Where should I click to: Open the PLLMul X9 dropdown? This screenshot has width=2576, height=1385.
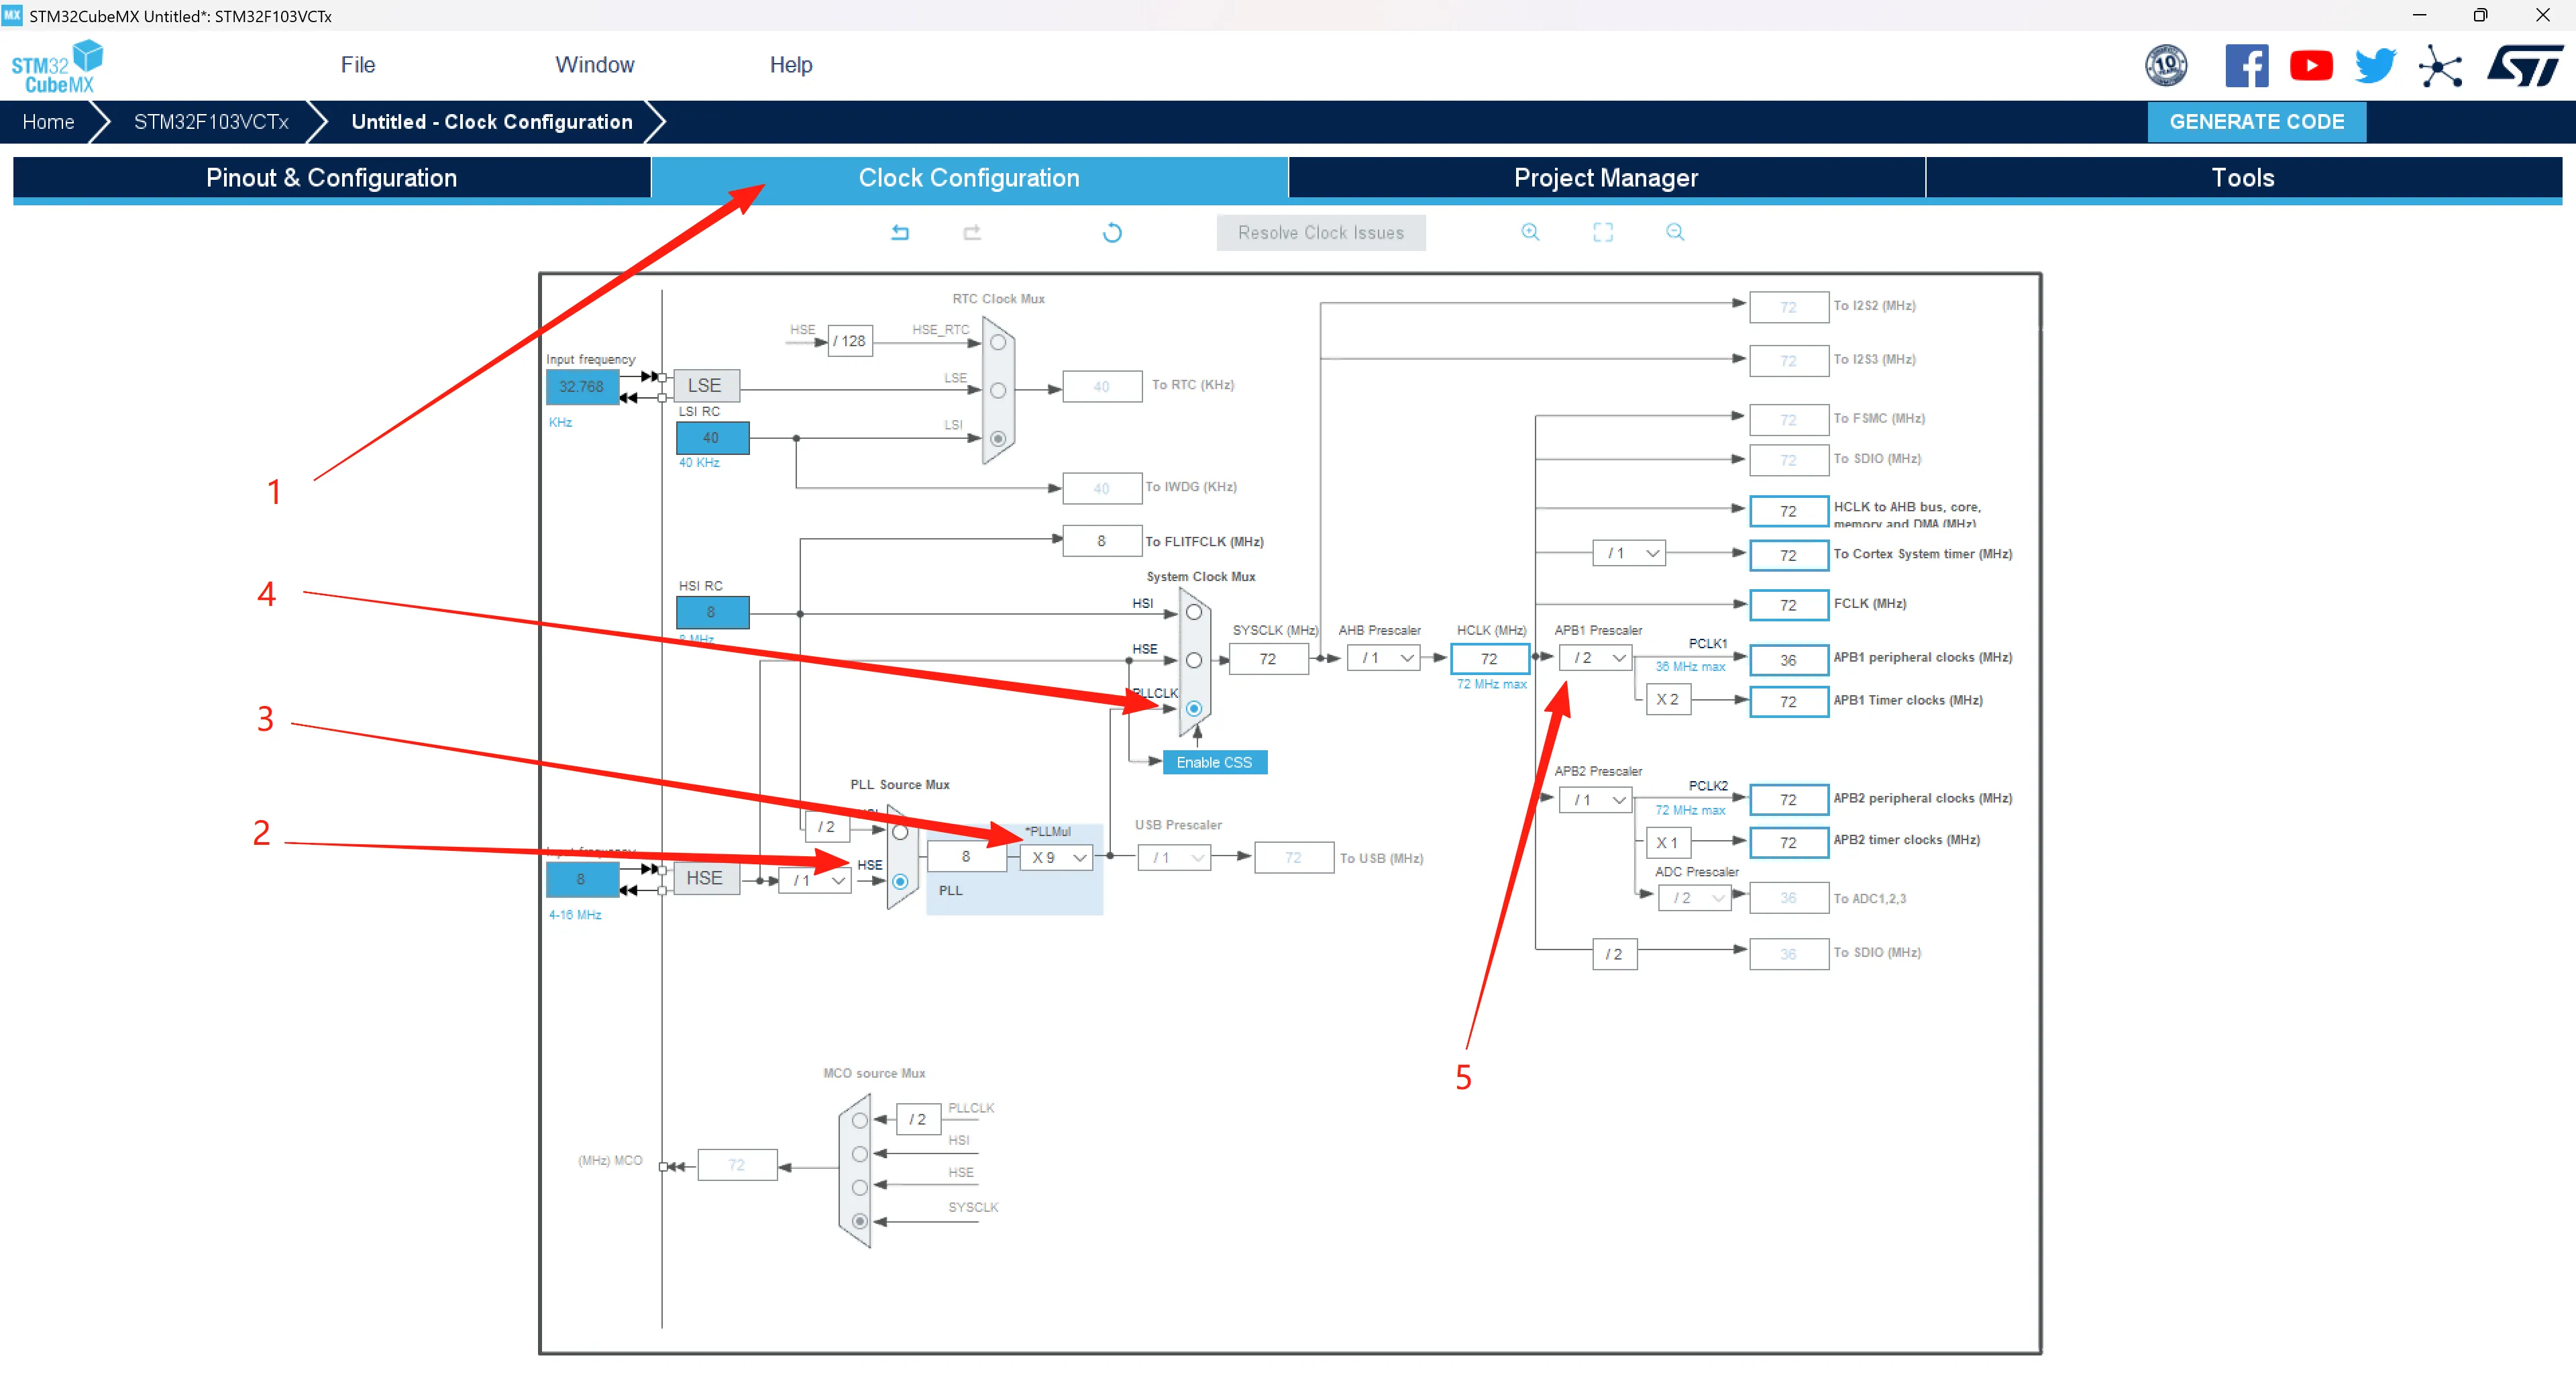click(x=1057, y=857)
